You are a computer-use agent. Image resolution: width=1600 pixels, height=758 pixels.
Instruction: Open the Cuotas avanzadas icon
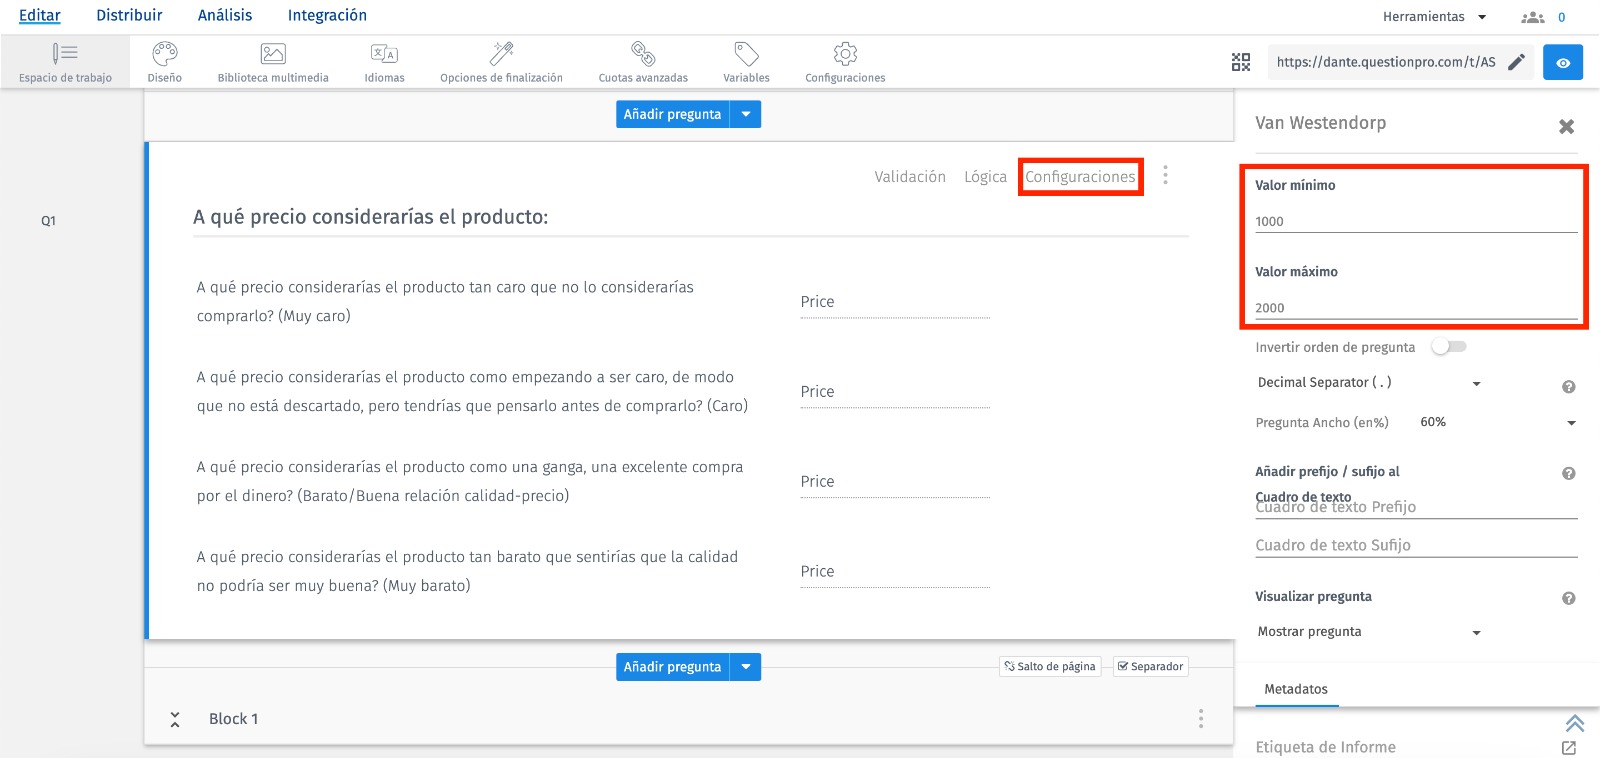coord(643,53)
